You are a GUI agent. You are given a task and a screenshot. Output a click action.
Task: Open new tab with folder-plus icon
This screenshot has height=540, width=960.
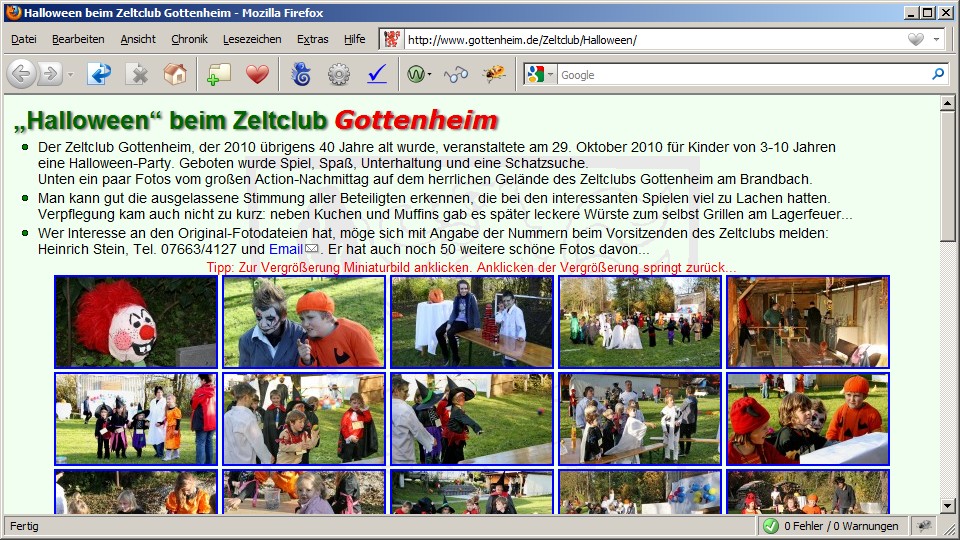point(219,74)
